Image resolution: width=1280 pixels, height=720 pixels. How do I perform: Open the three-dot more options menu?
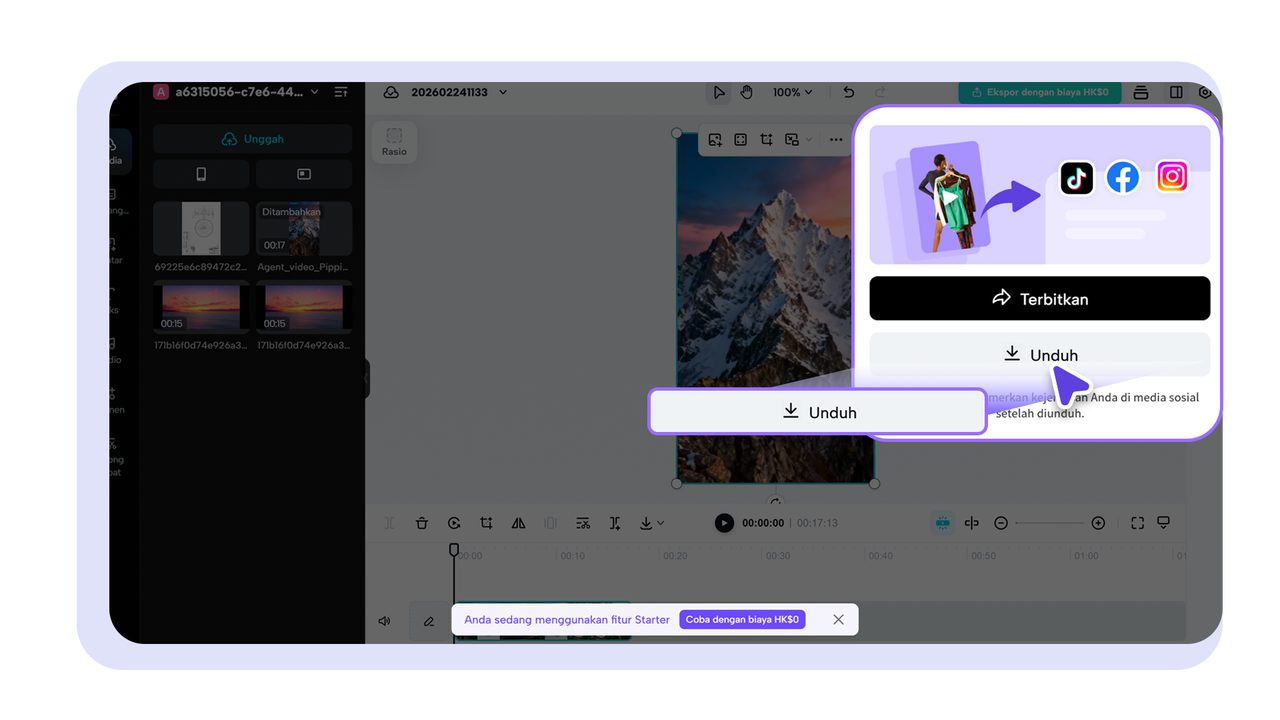click(836, 140)
